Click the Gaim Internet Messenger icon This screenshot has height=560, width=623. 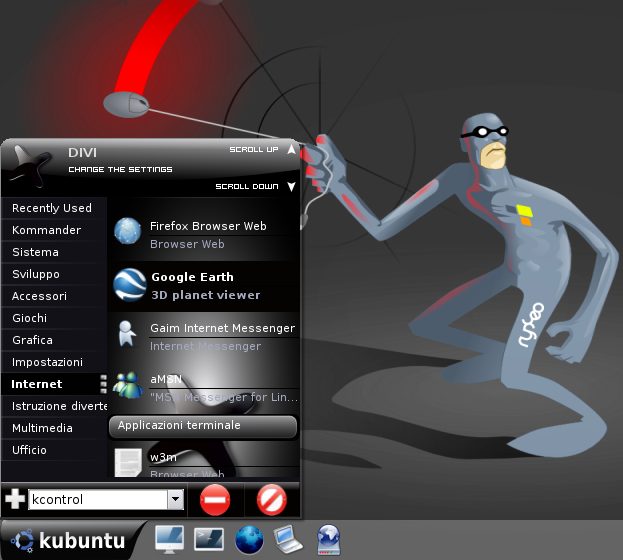click(127, 333)
